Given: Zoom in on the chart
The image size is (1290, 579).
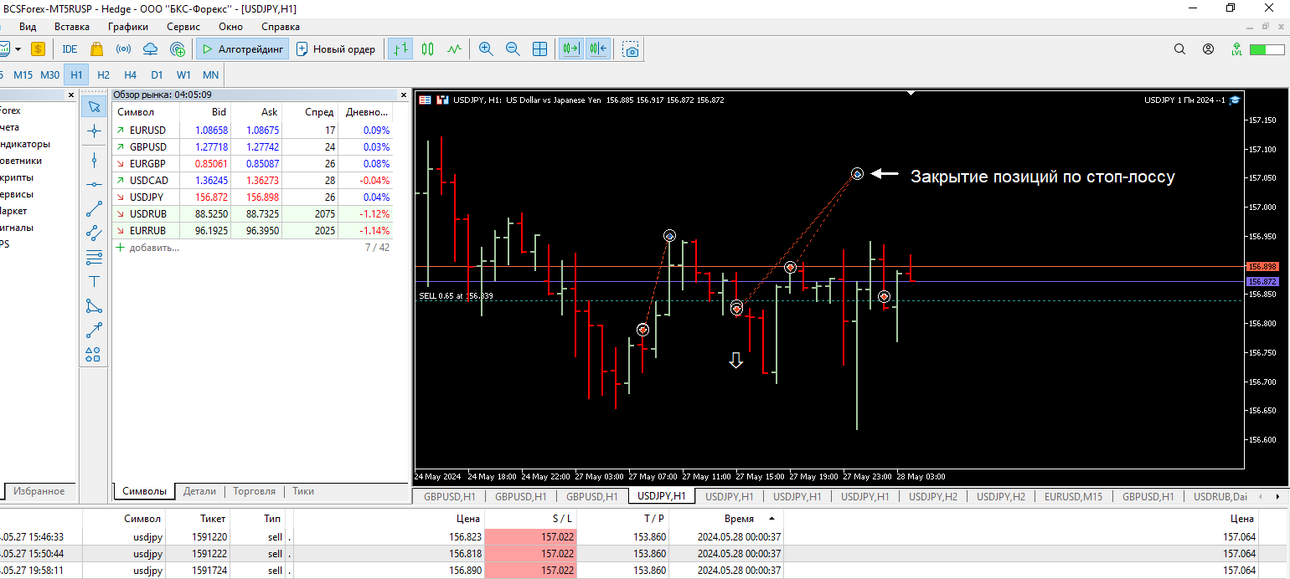Looking at the screenshot, I should (486, 48).
